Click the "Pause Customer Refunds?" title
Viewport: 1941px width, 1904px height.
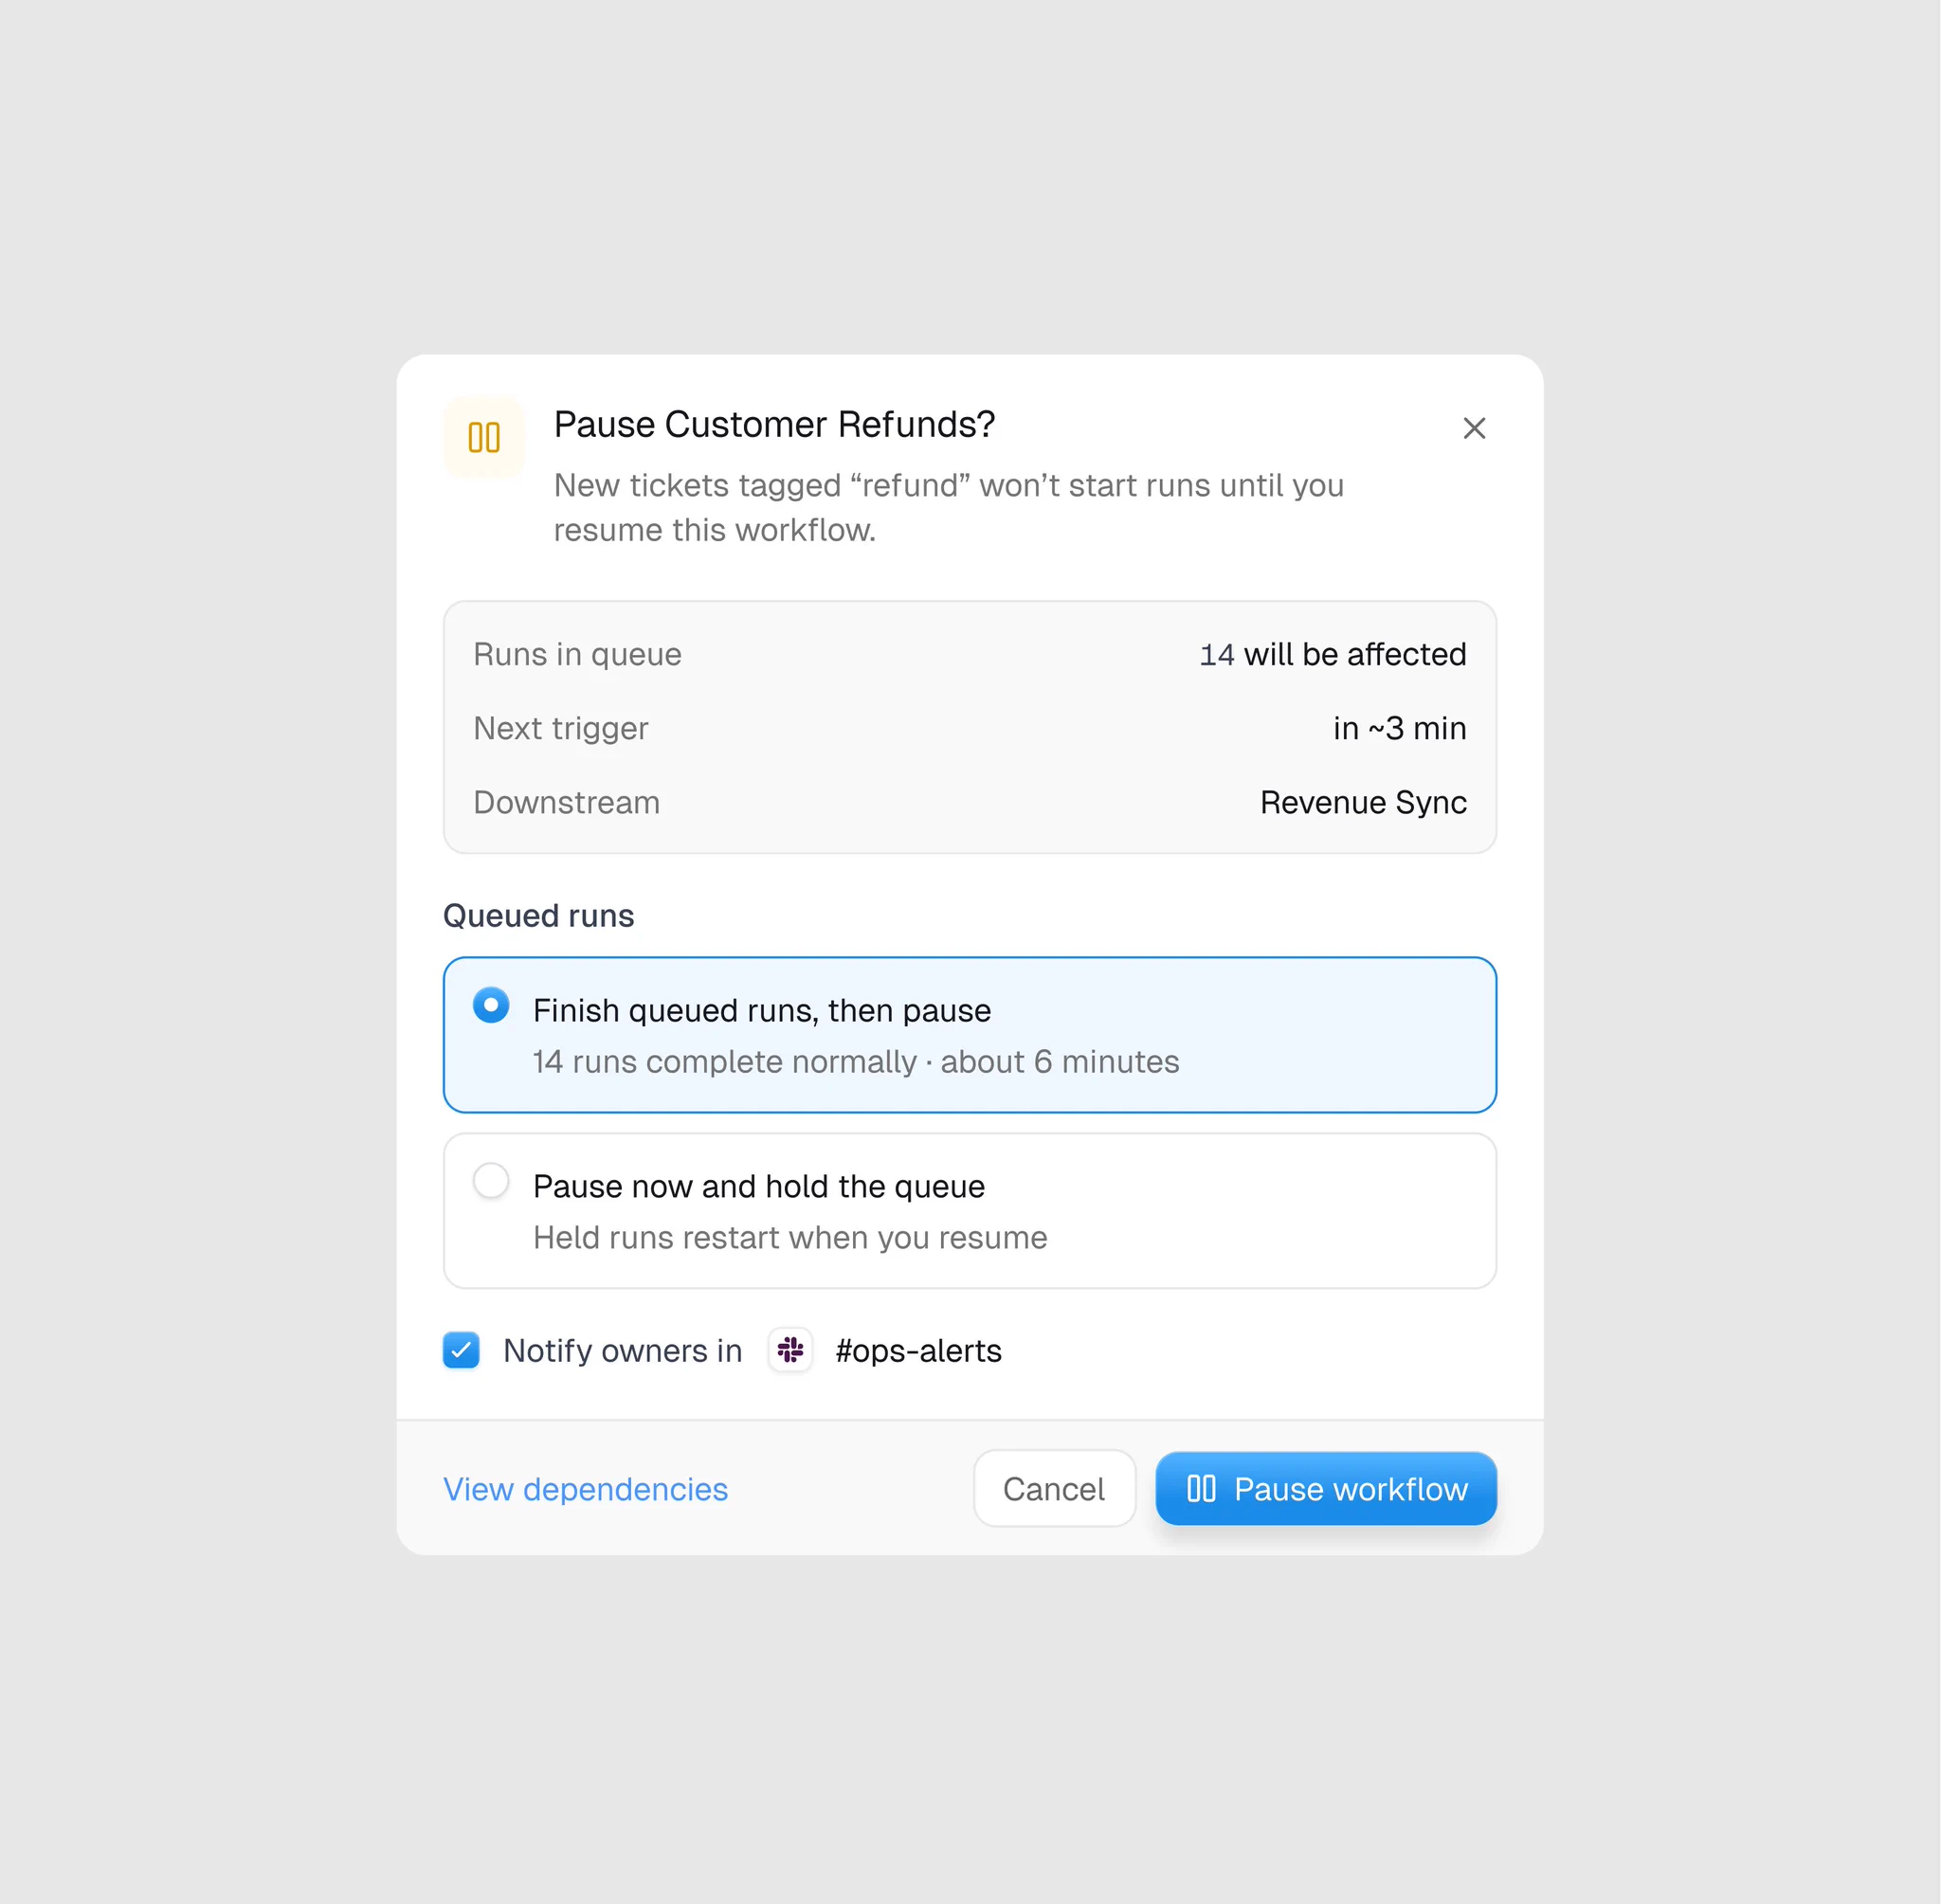[x=774, y=425]
